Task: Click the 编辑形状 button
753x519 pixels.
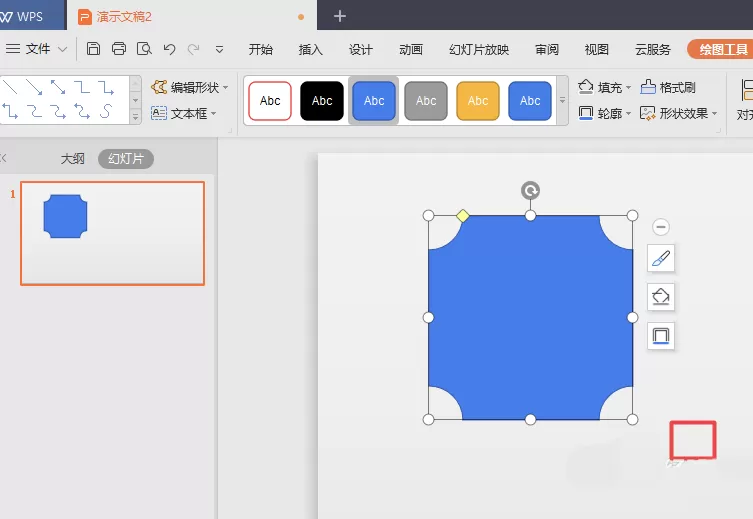Action: (x=189, y=87)
